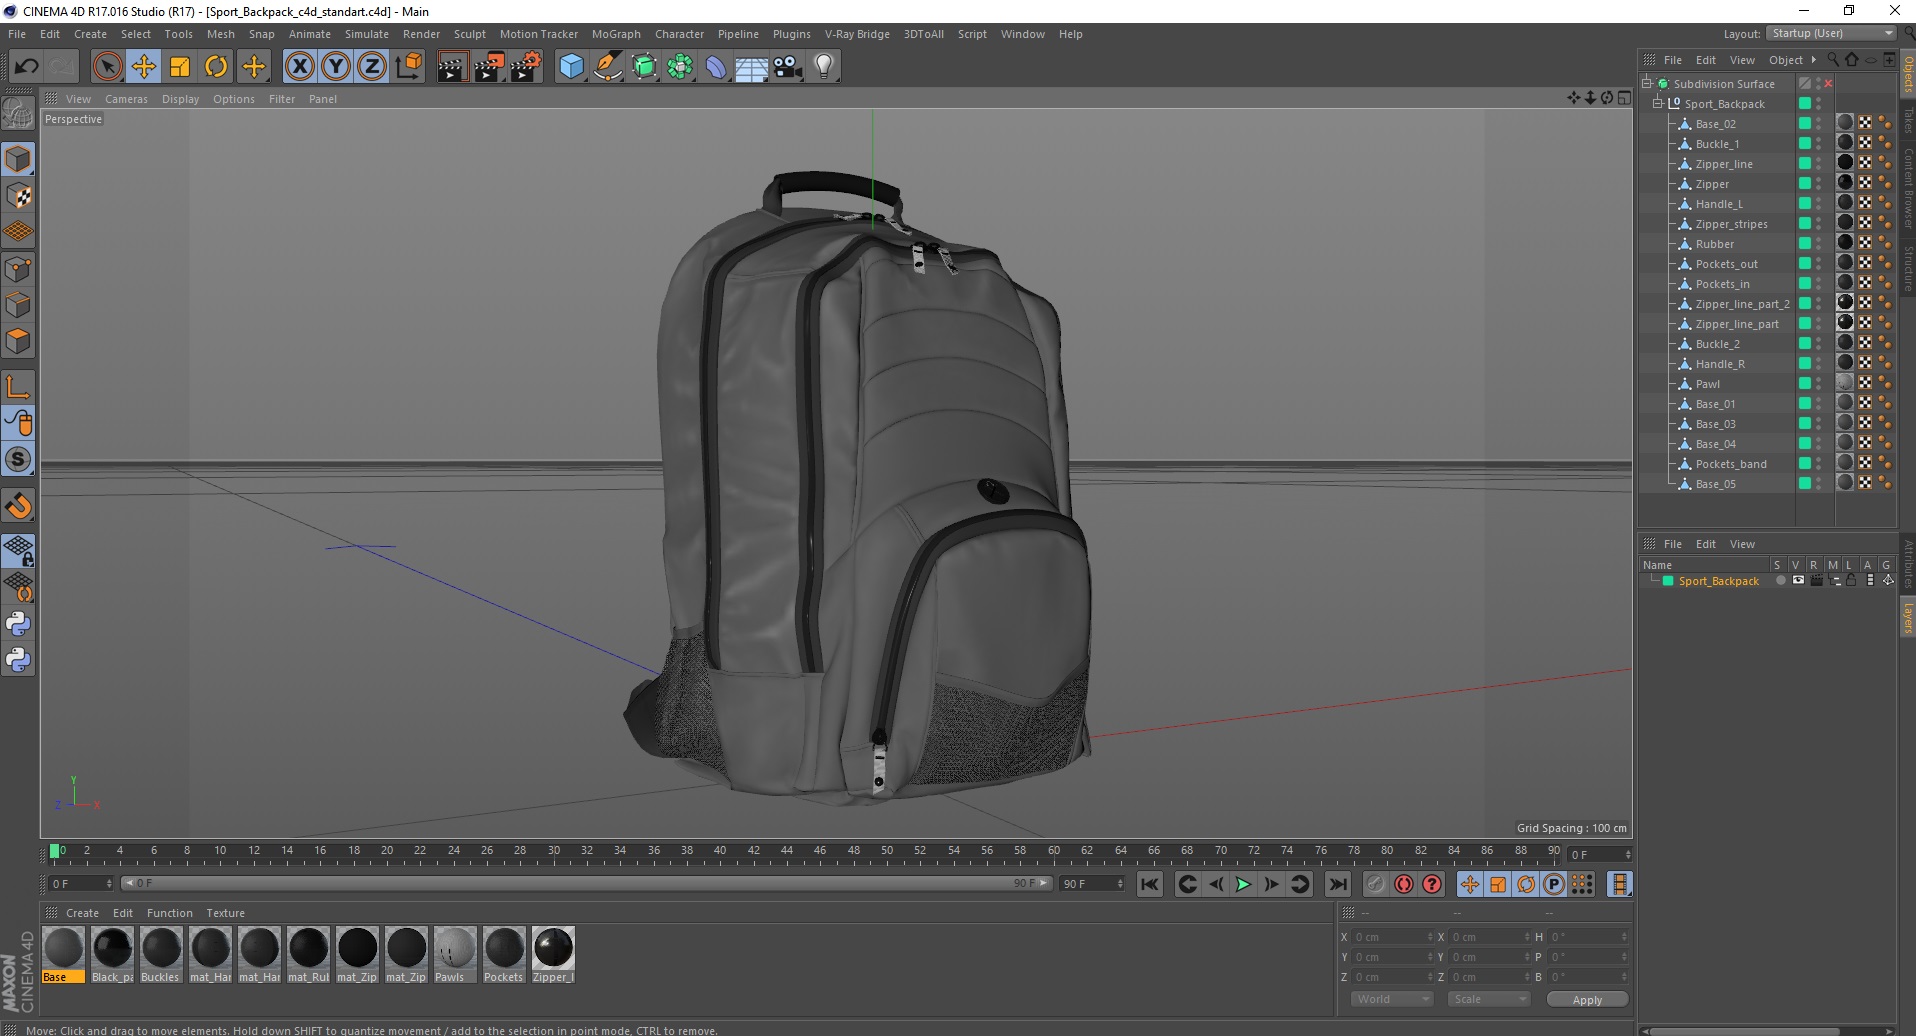The image size is (1916, 1036).
Task: Toggle viewport fullscreen icon at top-right
Action: point(1625,98)
